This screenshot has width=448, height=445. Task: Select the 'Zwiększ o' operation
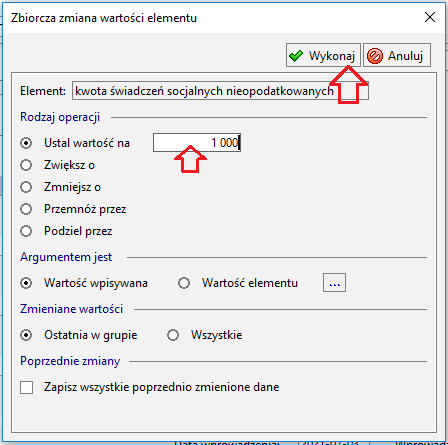26,165
